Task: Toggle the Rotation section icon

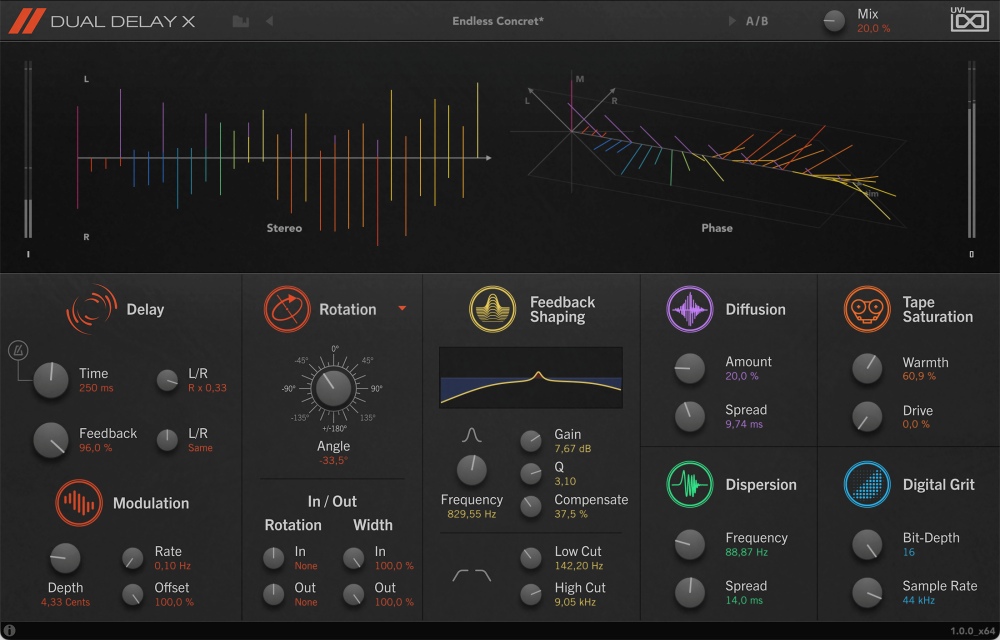Action: coord(287,309)
